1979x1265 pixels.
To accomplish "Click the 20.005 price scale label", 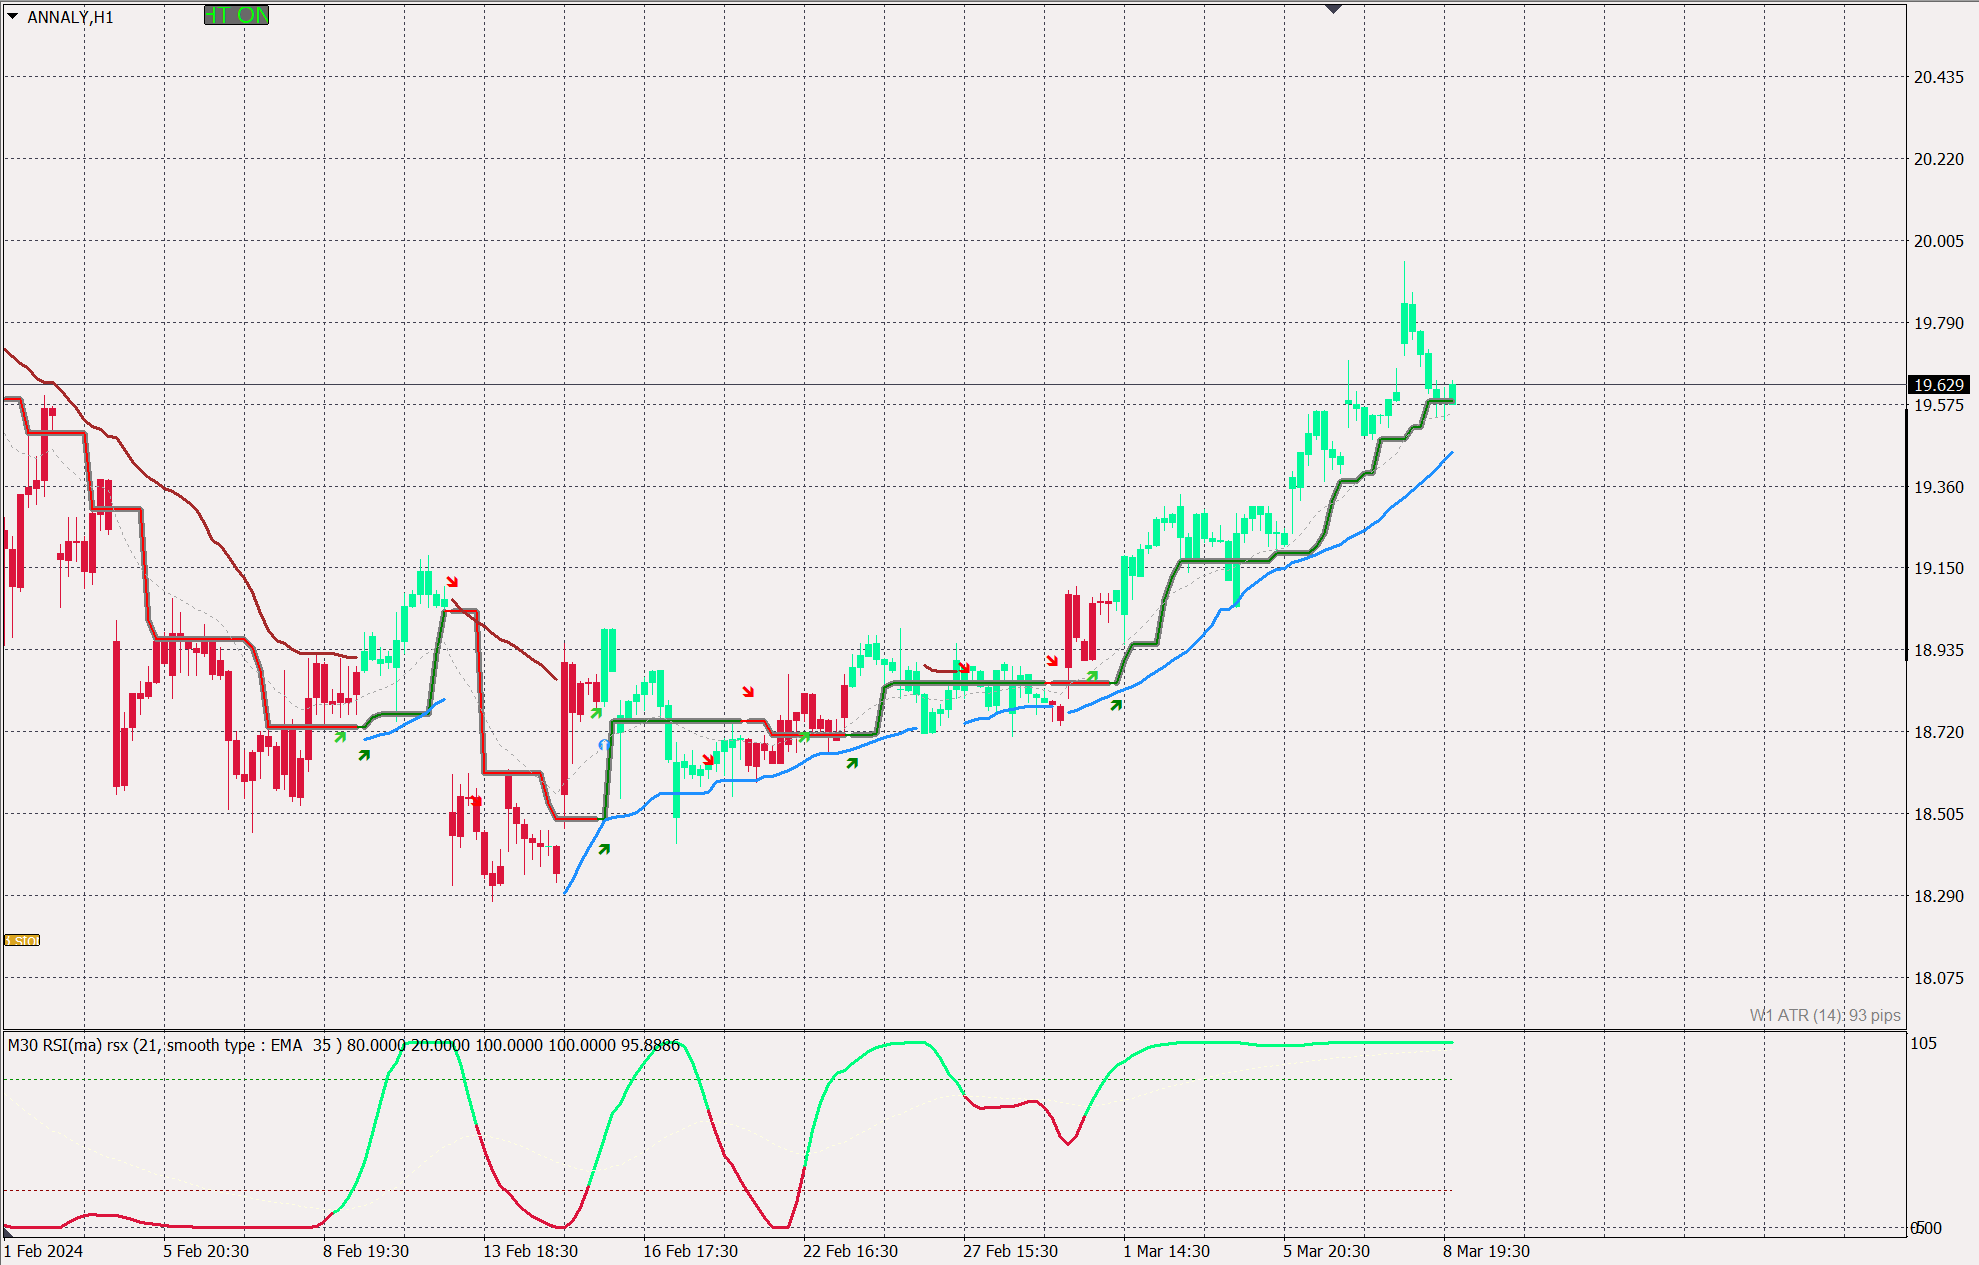I will (1938, 241).
